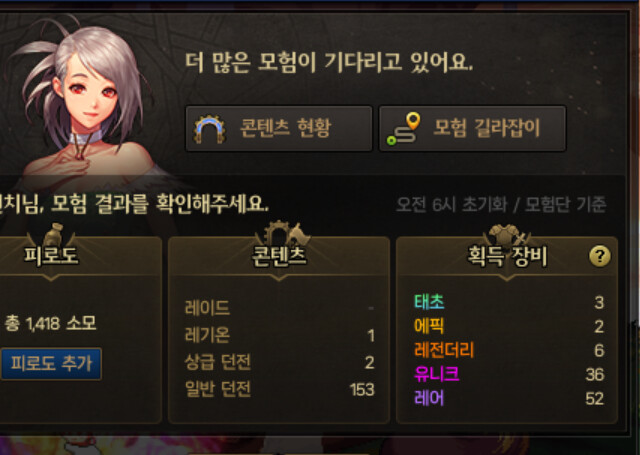640x455 pixels.
Task: Select the 레어 equipment row
Action: tap(509, 398)
